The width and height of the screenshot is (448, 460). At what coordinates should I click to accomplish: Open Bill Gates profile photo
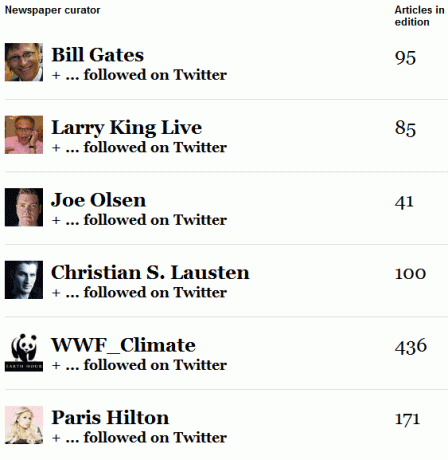[24, 62]
